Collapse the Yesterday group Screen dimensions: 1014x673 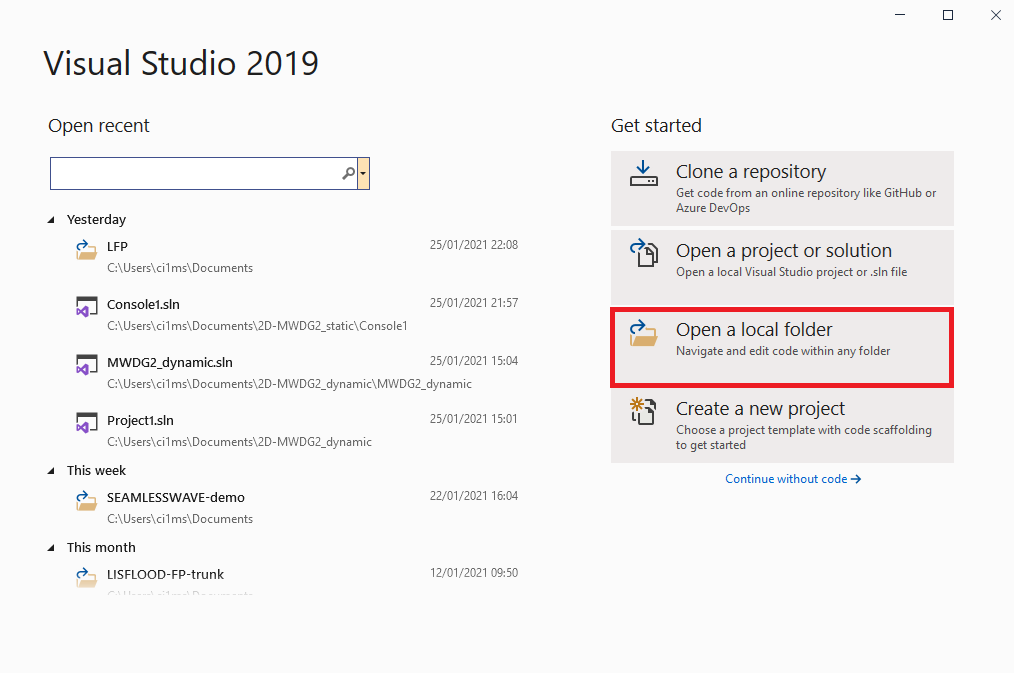(x=51, y=220)
